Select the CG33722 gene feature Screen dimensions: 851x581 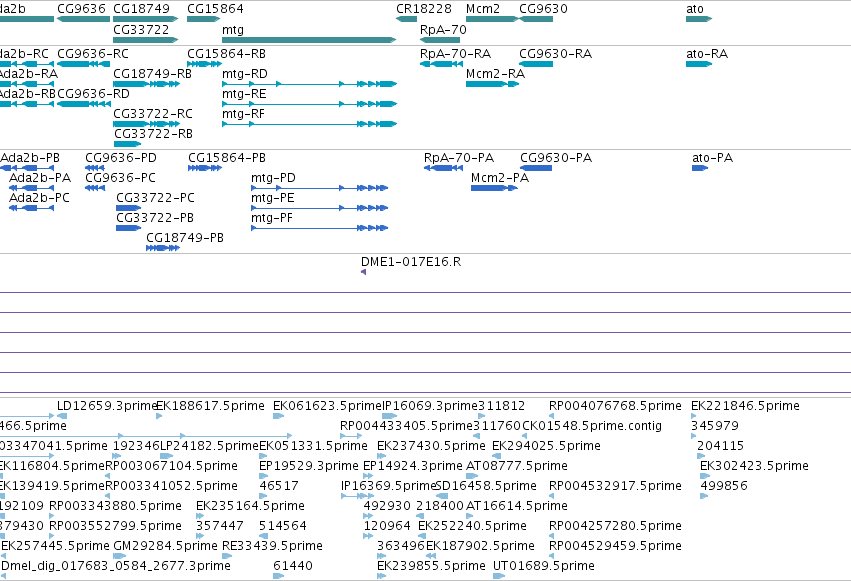coord(145,40)
